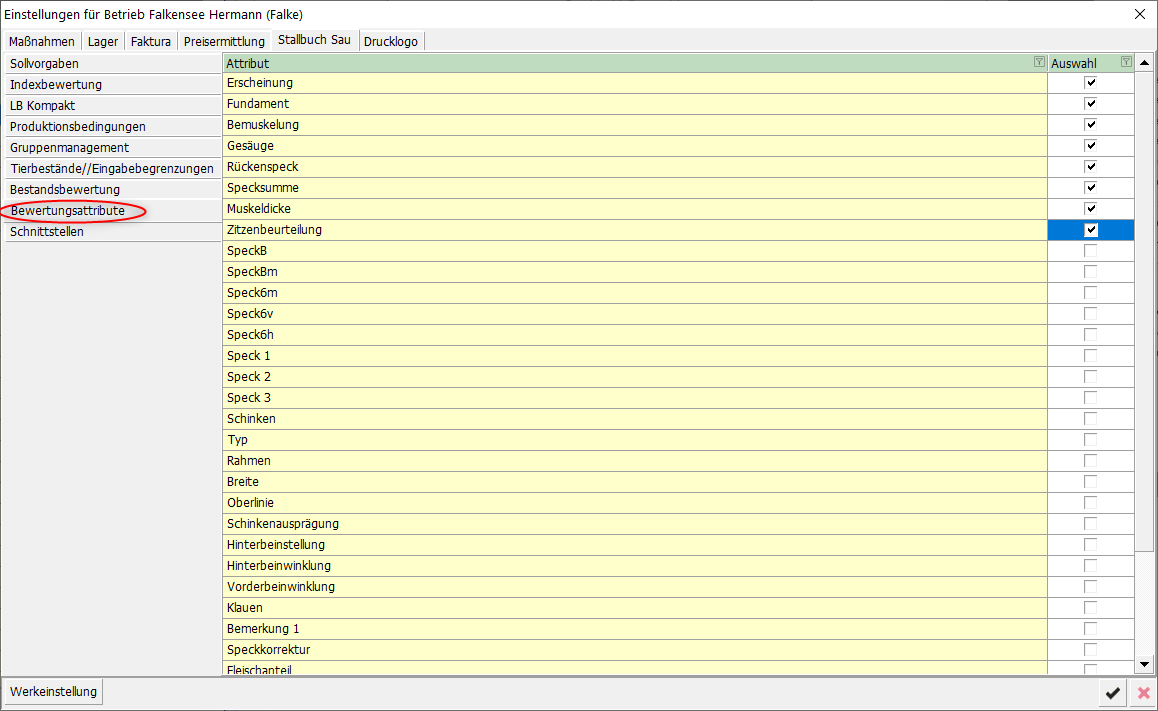Open filter icon in Attribut column header
Viewport: 1158px width, 711px height.
coord(1039,63)
